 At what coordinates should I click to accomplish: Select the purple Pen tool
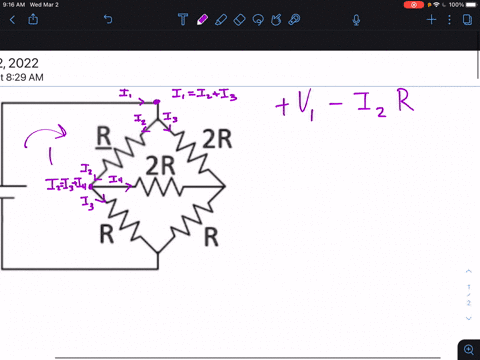click(202, 20)
